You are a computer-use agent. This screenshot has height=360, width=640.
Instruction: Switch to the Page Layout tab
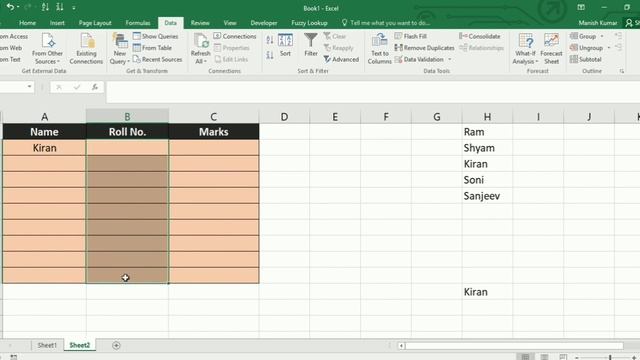tap(95, 23)
